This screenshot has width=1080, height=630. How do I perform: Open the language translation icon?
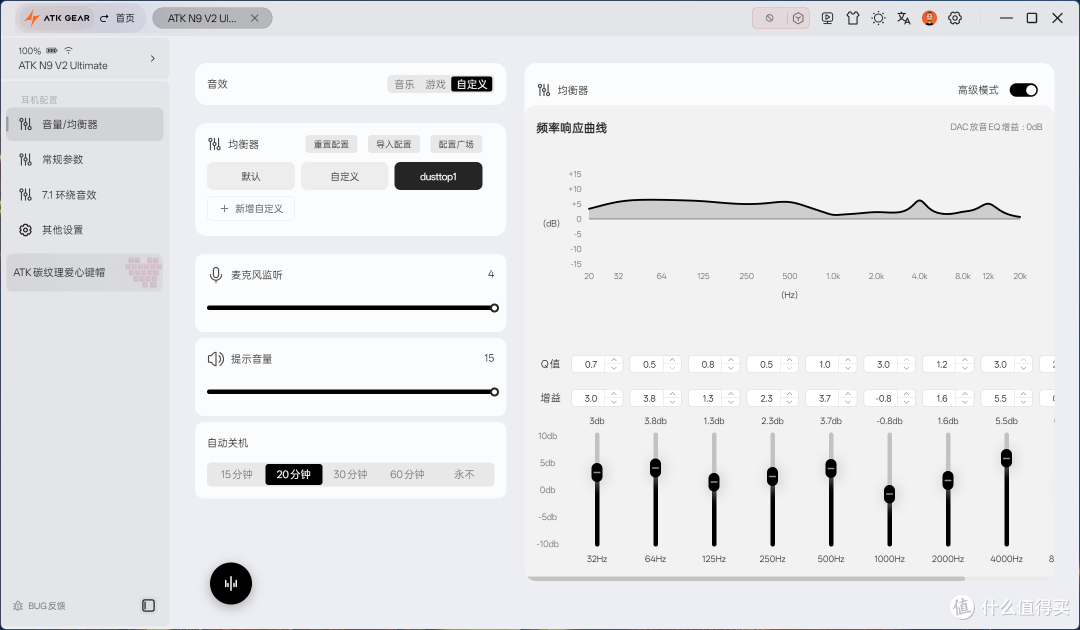tap(904, 19)
